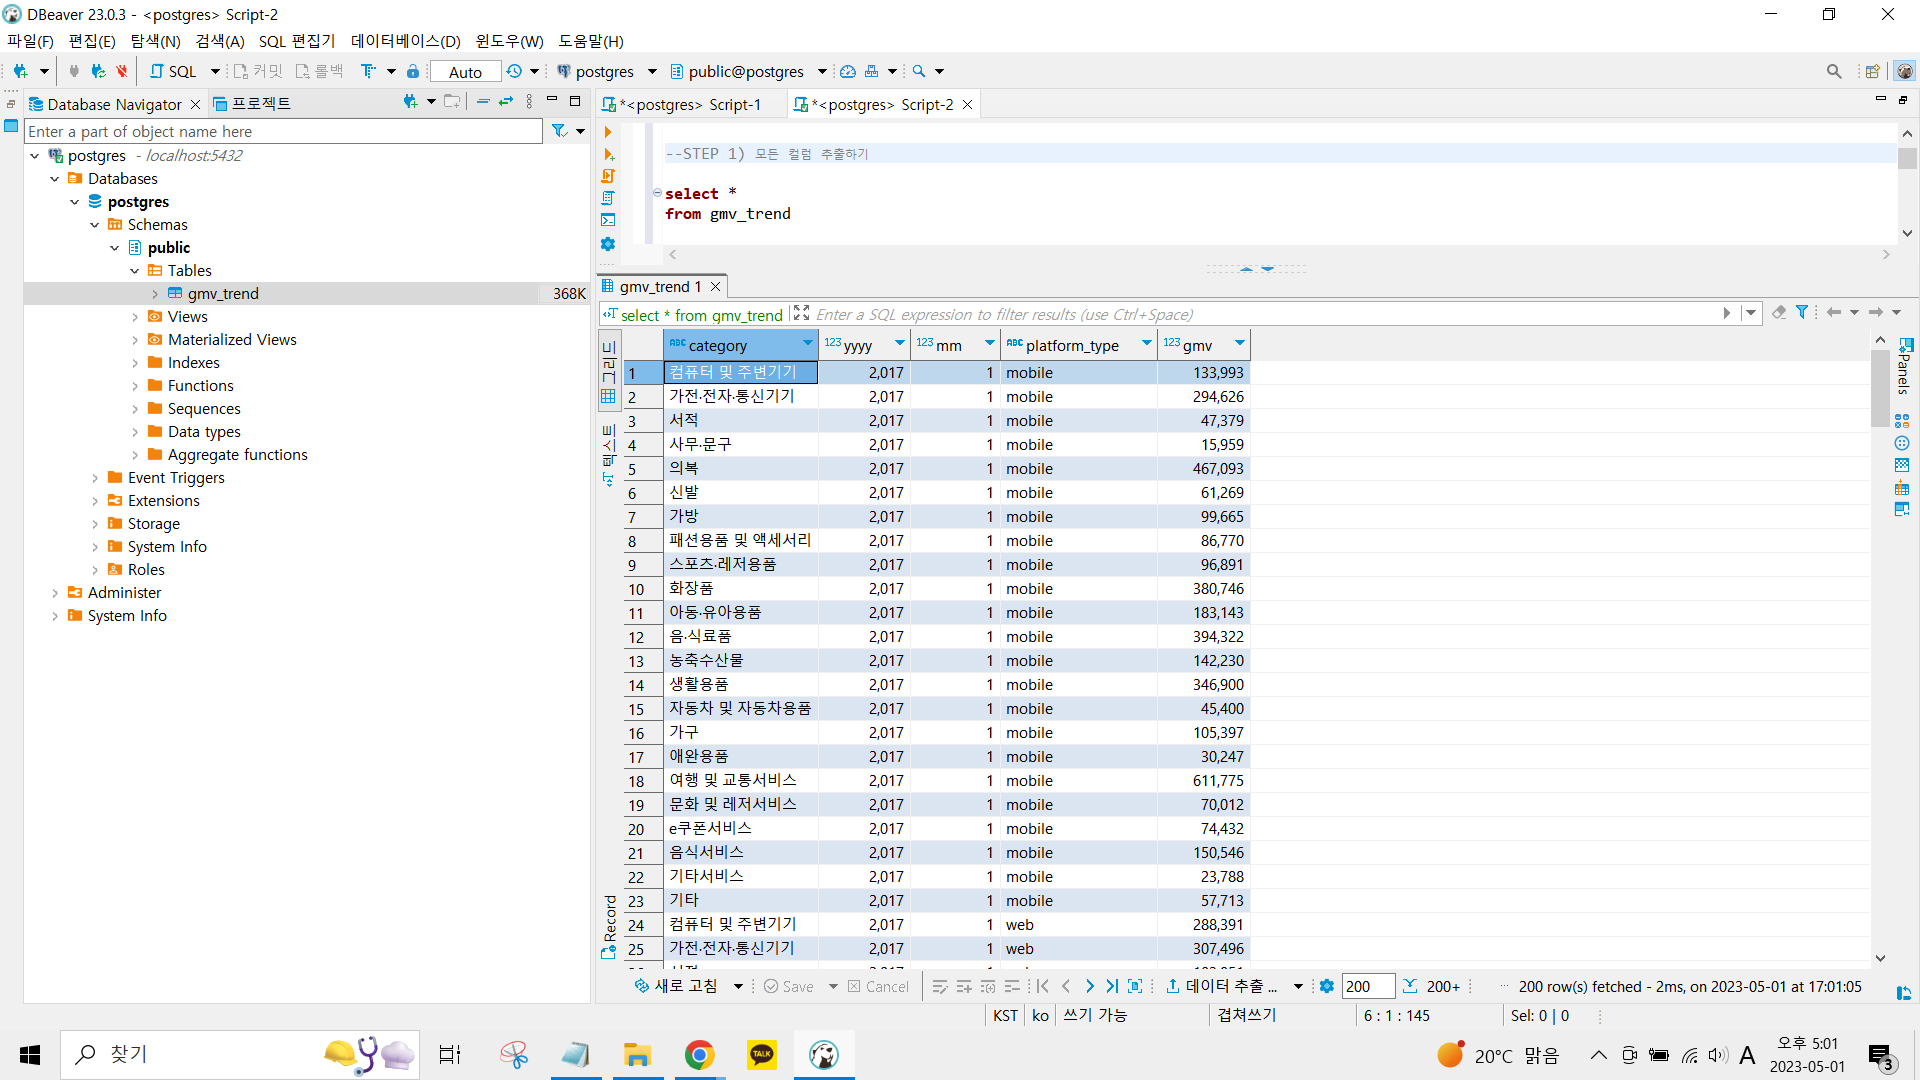Screen dimensions: 1920x1080
Task: Click the disconnect red plug icon
Action: click(x=122, y=71)
